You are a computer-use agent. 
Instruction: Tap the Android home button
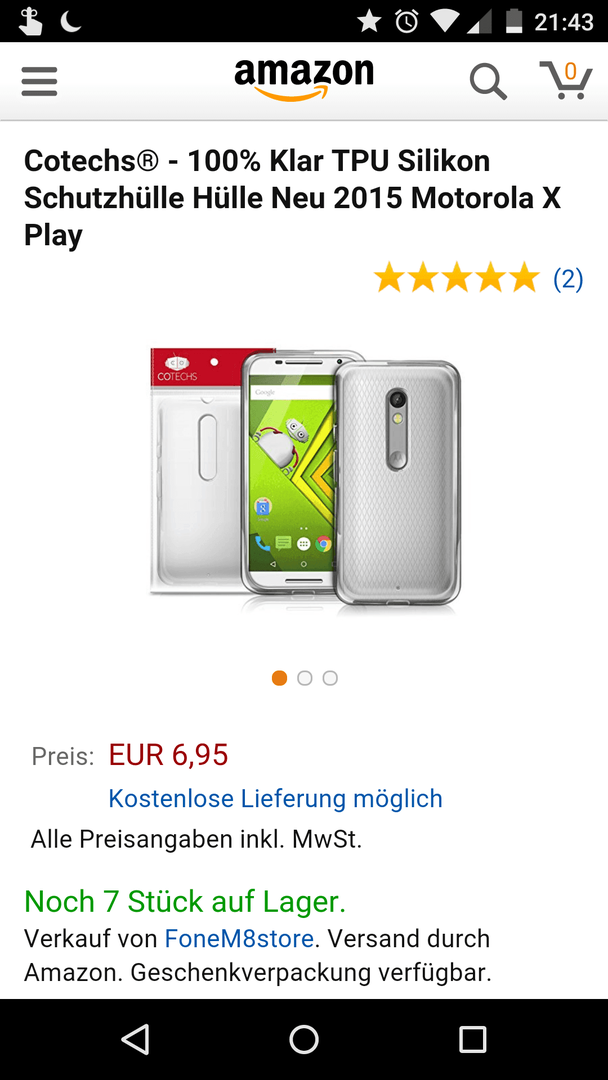[x=304, y=1039]
